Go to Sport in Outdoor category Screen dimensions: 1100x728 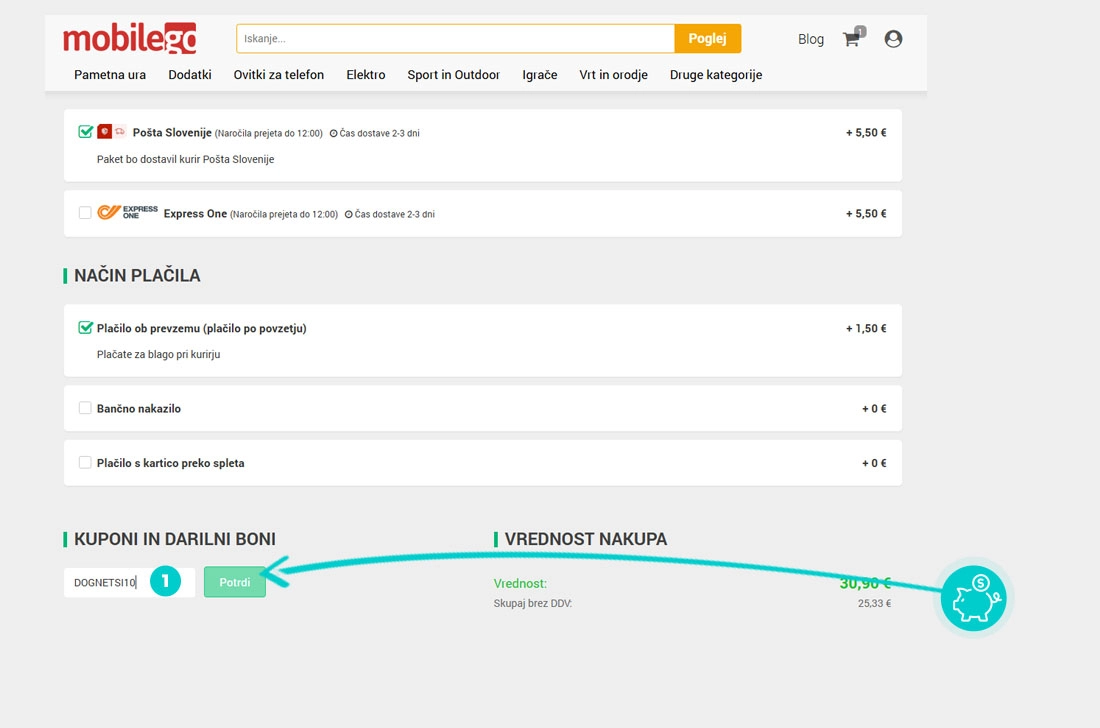453,75
